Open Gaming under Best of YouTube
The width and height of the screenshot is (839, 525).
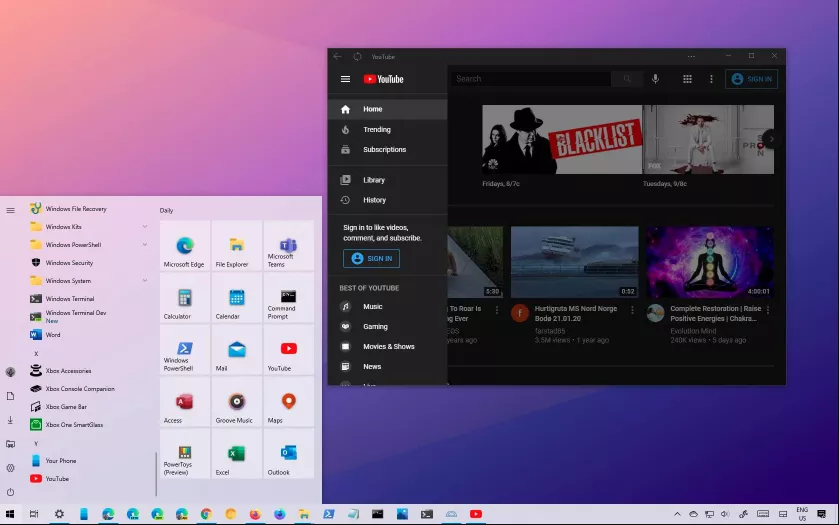[x=387, y=326]
